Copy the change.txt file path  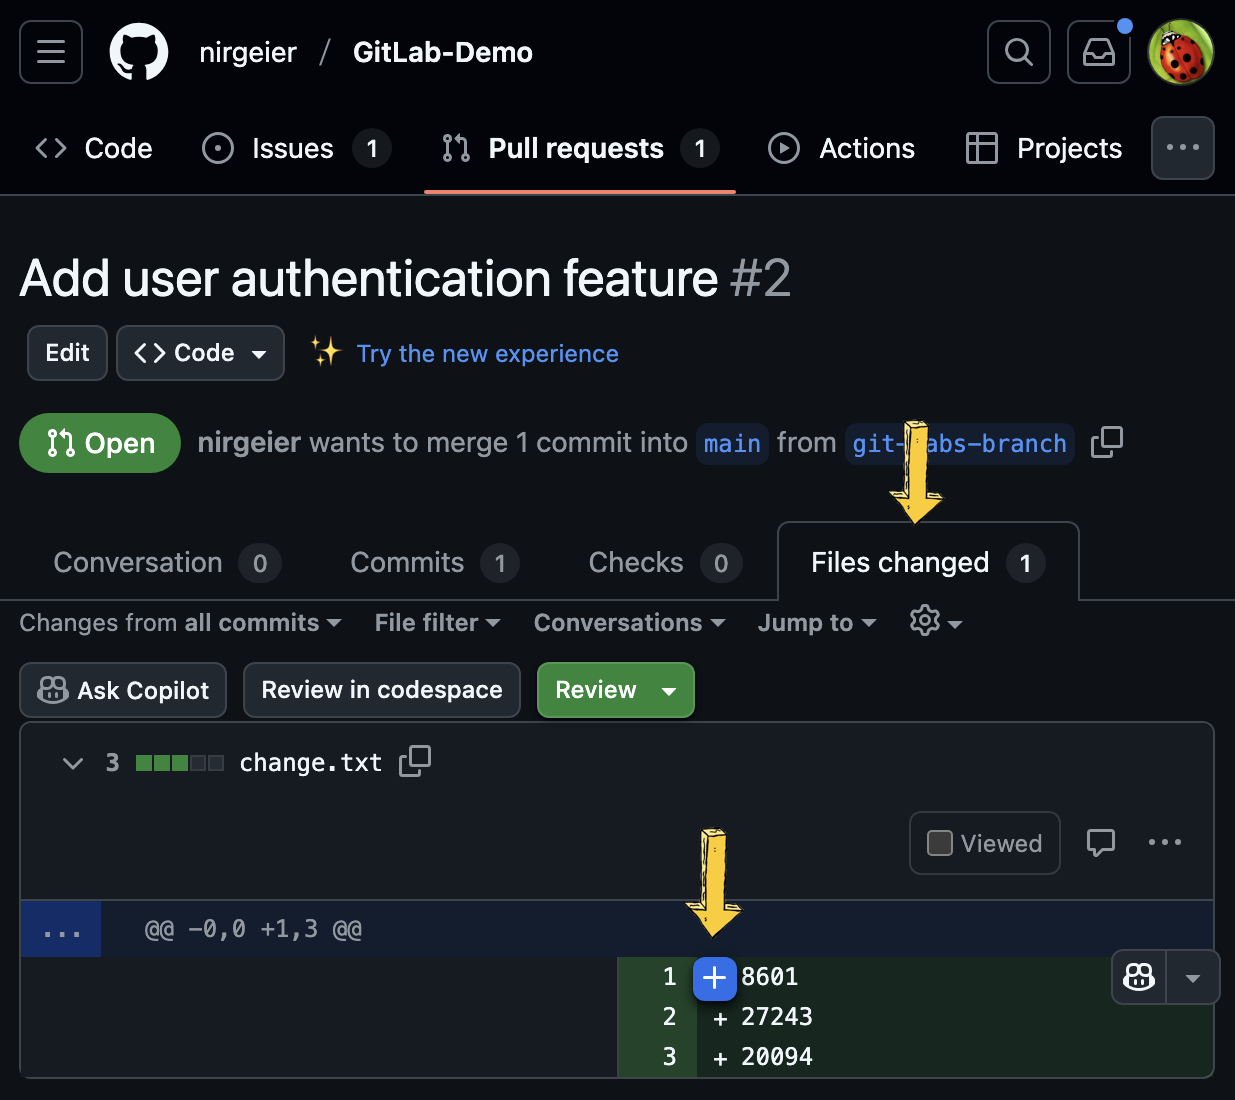pos(415,762)
